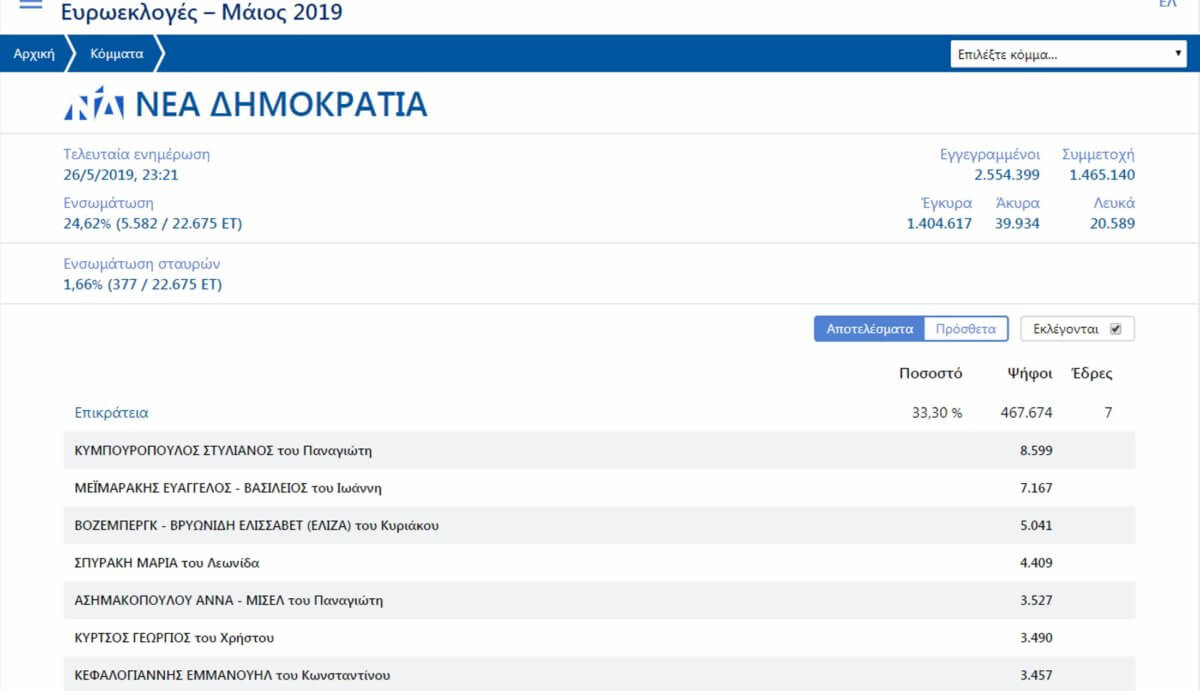
Task: Open the Επιλέξτε κόμμα dropdown
Action: (x=1068, y=54)
